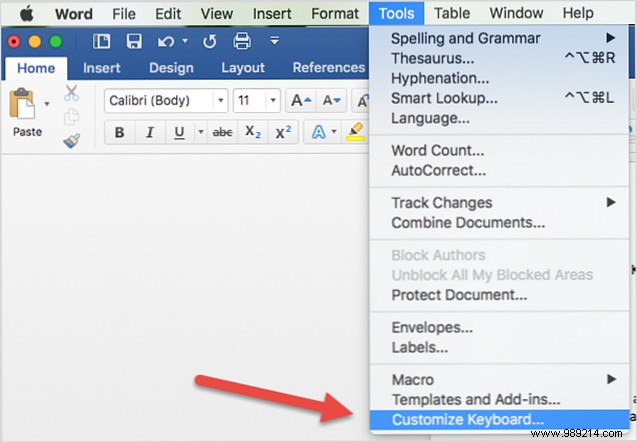Image resolution: width=637 pixels, height=442 pixels.
Task: Choose Protect Document... menu item
Action: 500,295
